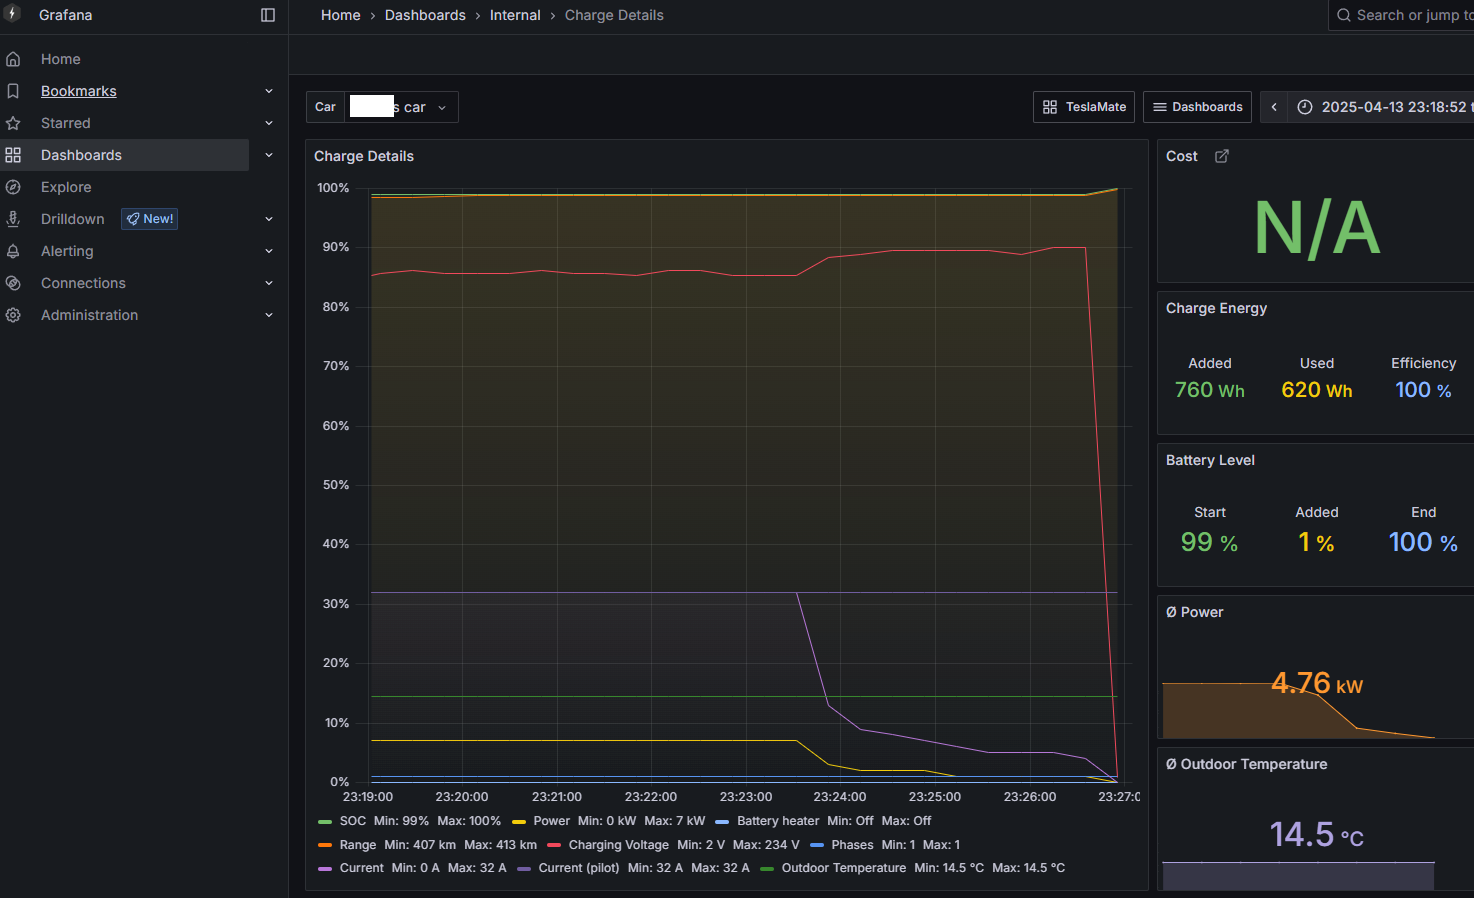
Task: Collapse the sidebar using dock menu icon
Action: click(267, 15)
